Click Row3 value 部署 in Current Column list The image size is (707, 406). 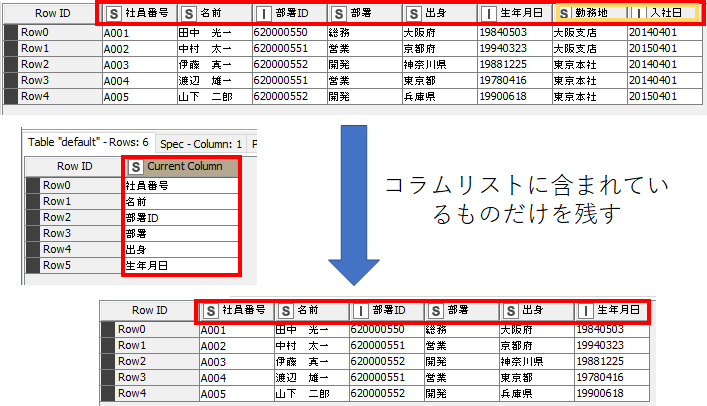pos(180,234)
